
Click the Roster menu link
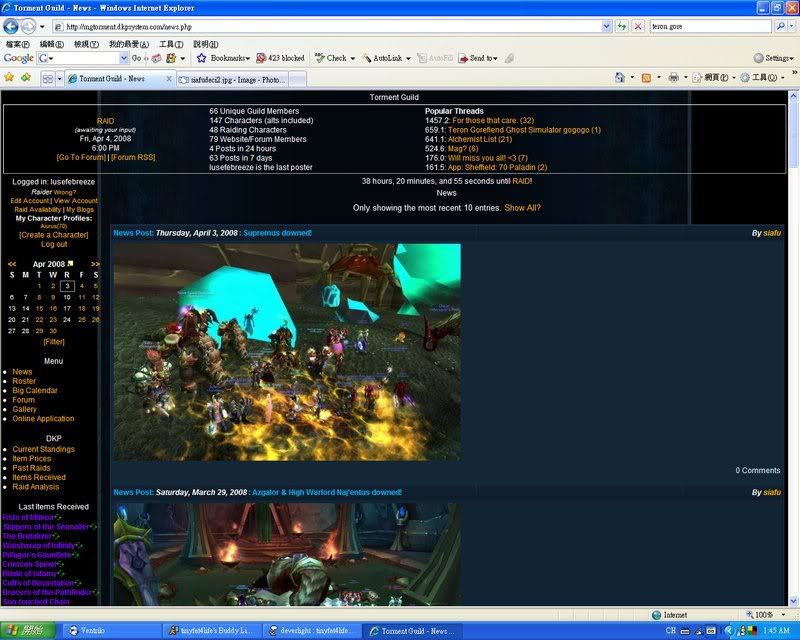pos(24,381)
